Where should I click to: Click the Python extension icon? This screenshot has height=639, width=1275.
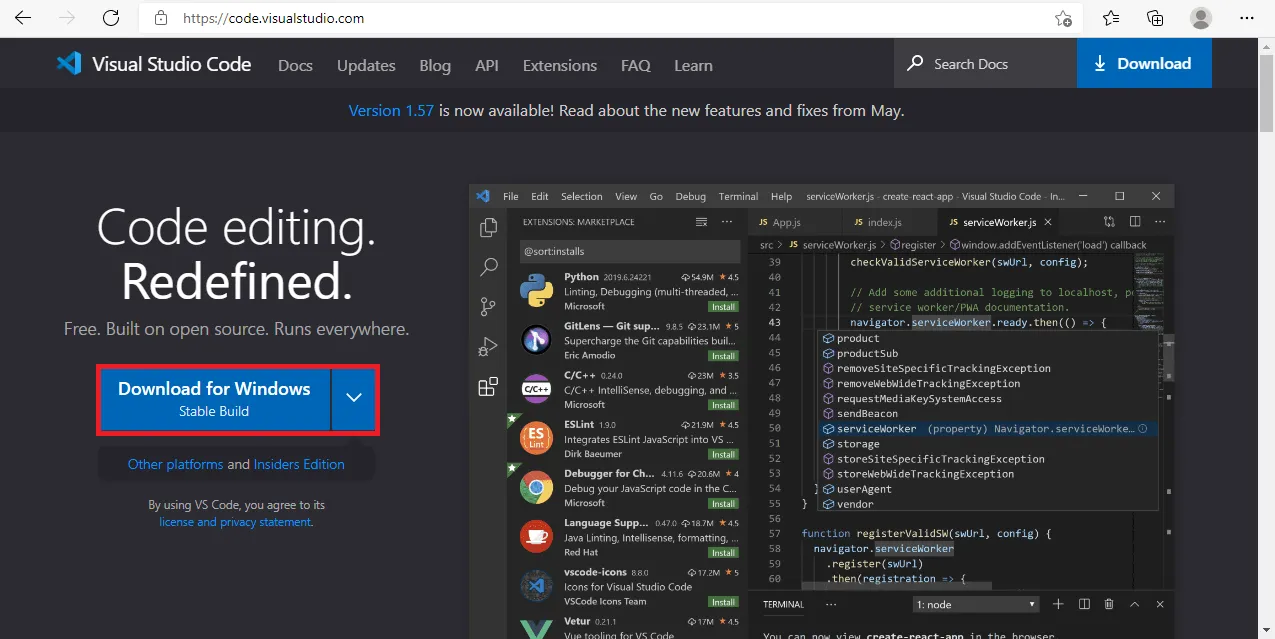[537, 291]
